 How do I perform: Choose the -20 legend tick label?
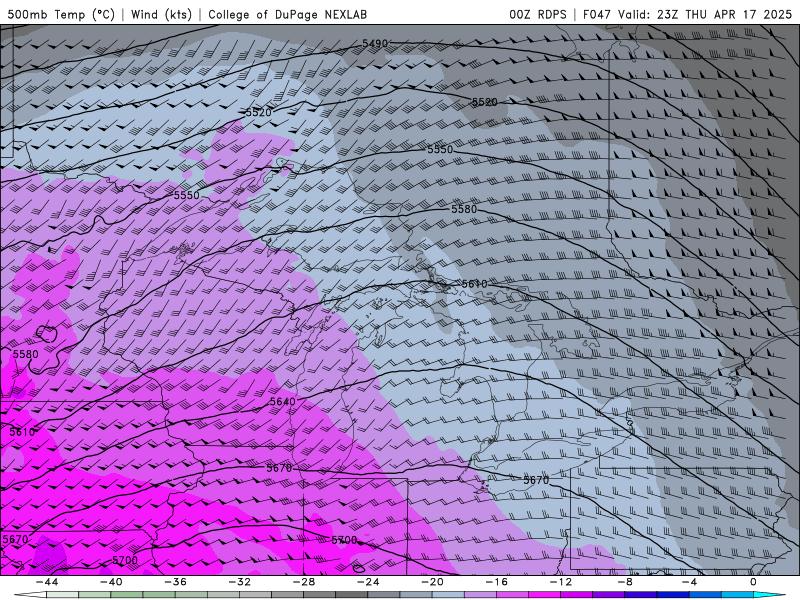coord(432,582)
